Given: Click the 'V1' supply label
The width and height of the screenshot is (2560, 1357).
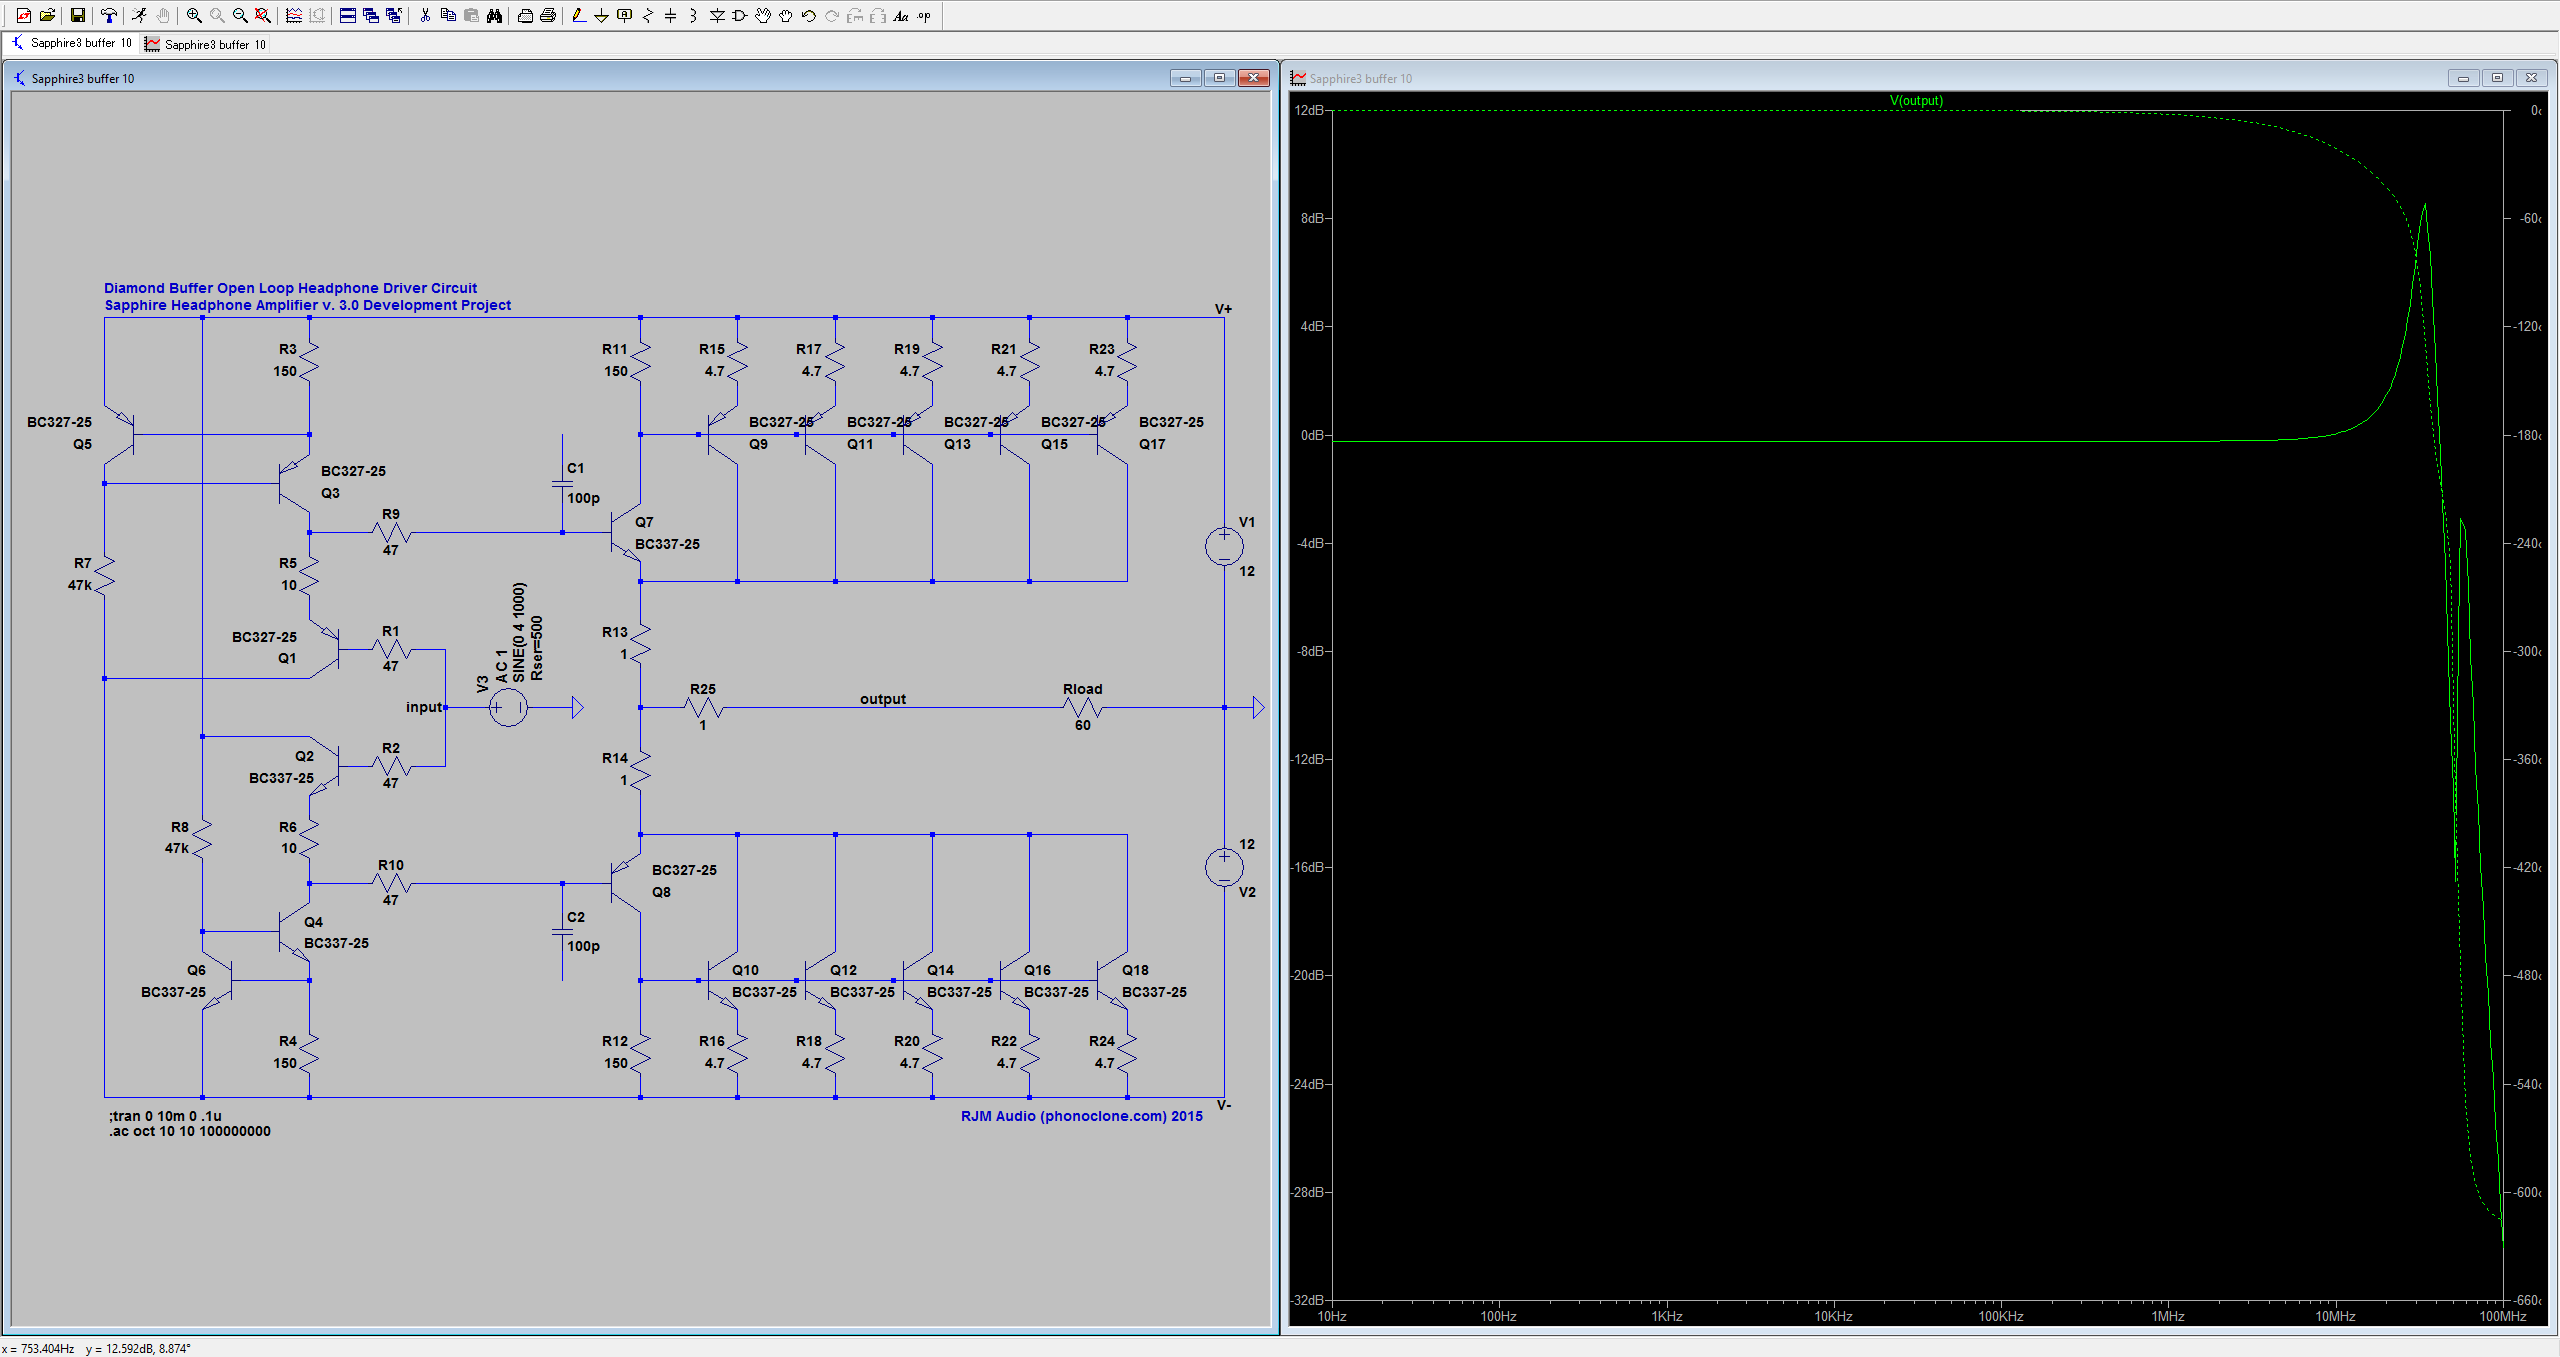Looking at the screenshot, I should [x=1247, y=522].
